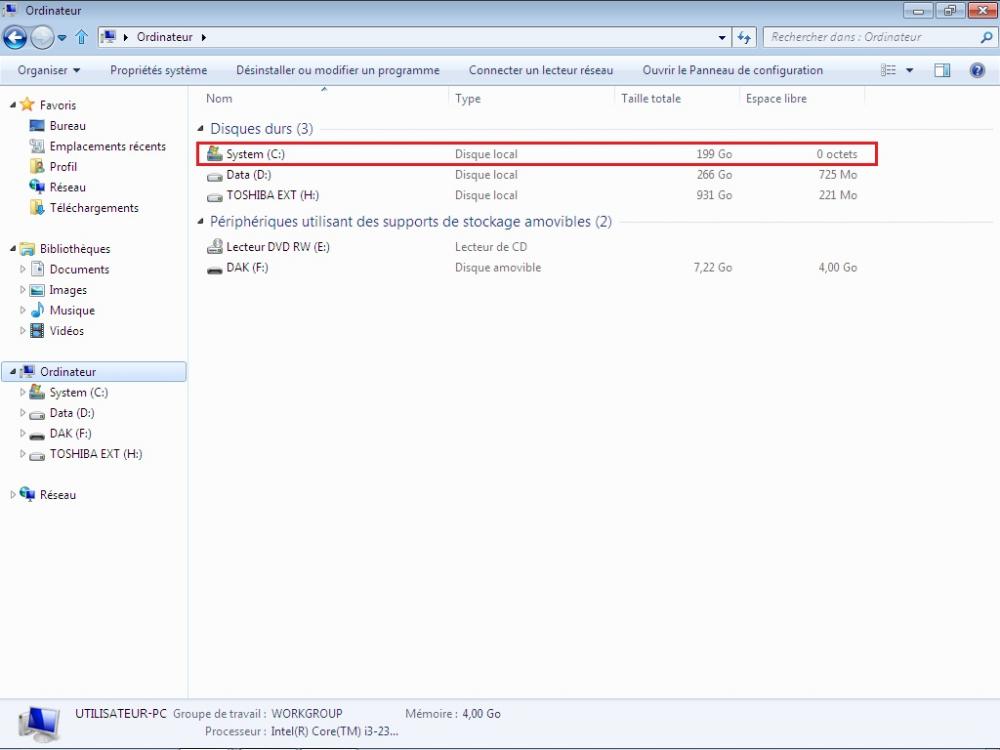Click the Vidéos film icon

pos(38,330)
